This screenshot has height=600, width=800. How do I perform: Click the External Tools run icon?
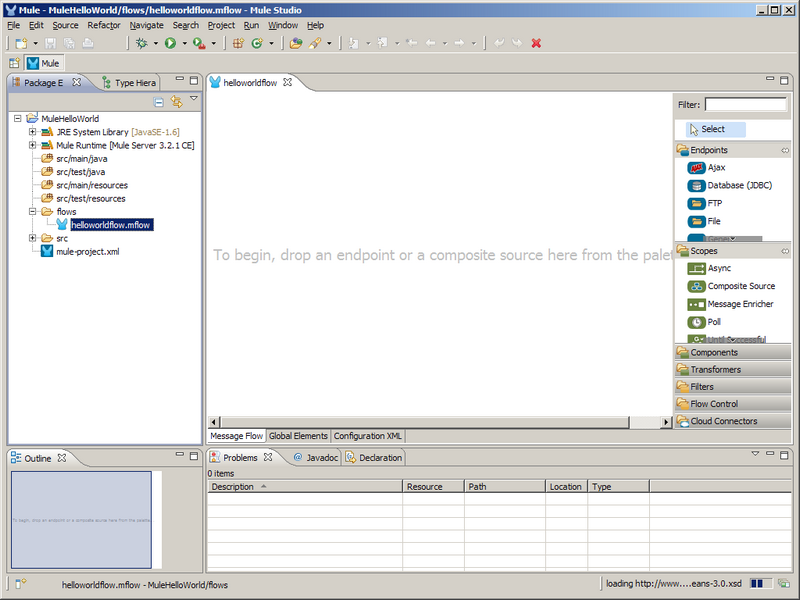199,43
